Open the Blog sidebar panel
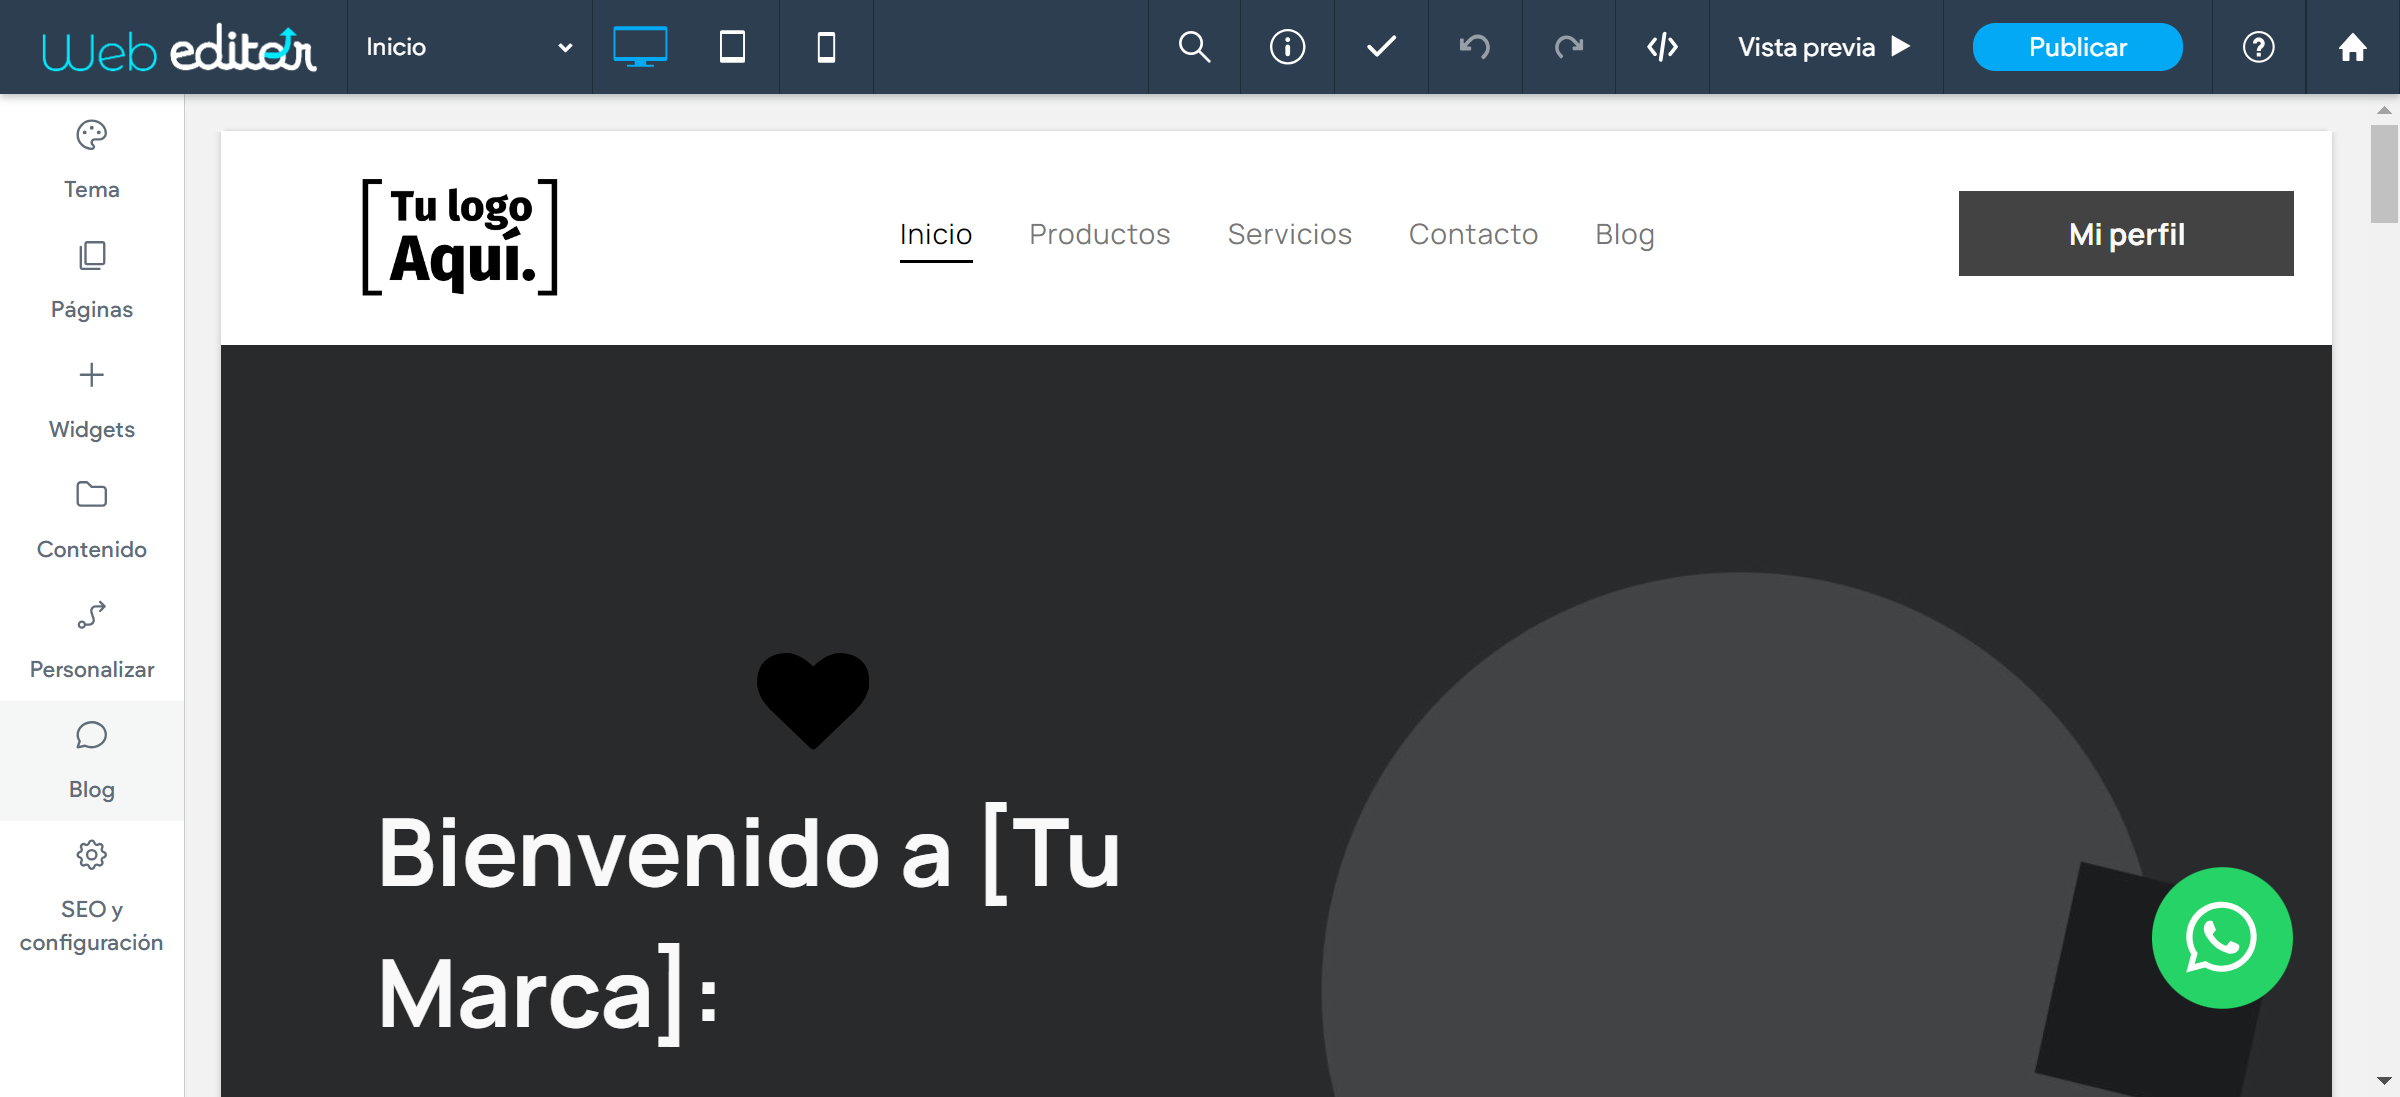This screenshot has height=1097, width=2400. point(91,760)
